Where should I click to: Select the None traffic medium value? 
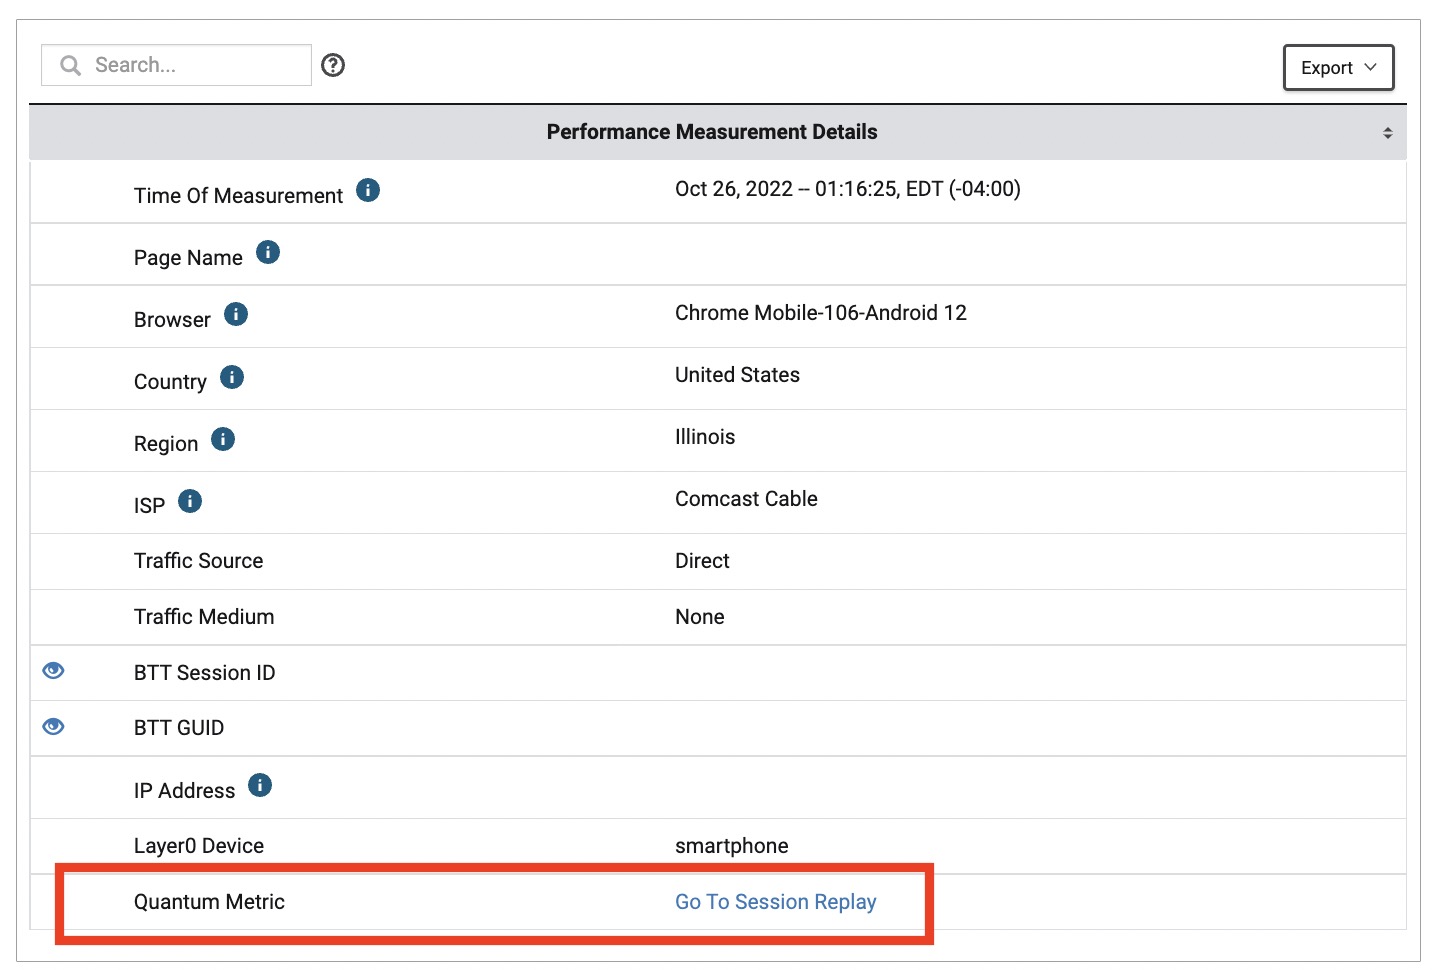(699, 617)
